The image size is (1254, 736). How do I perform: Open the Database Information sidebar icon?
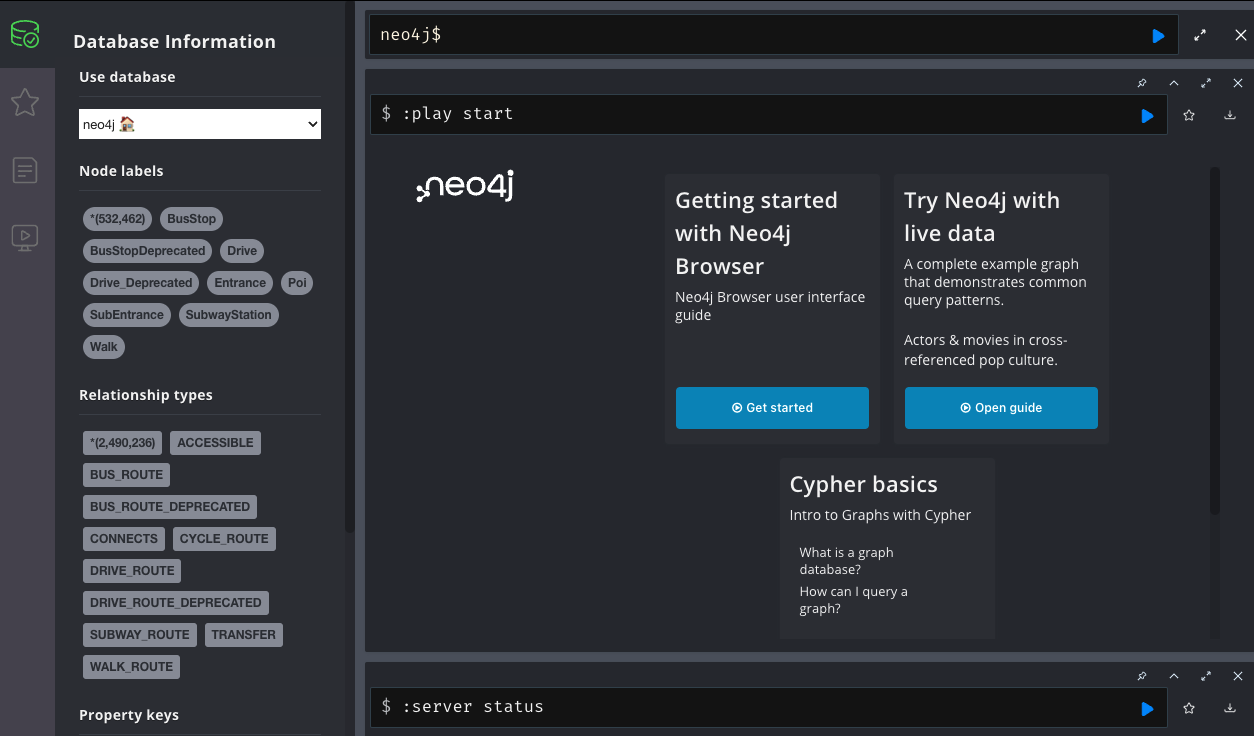25,35
